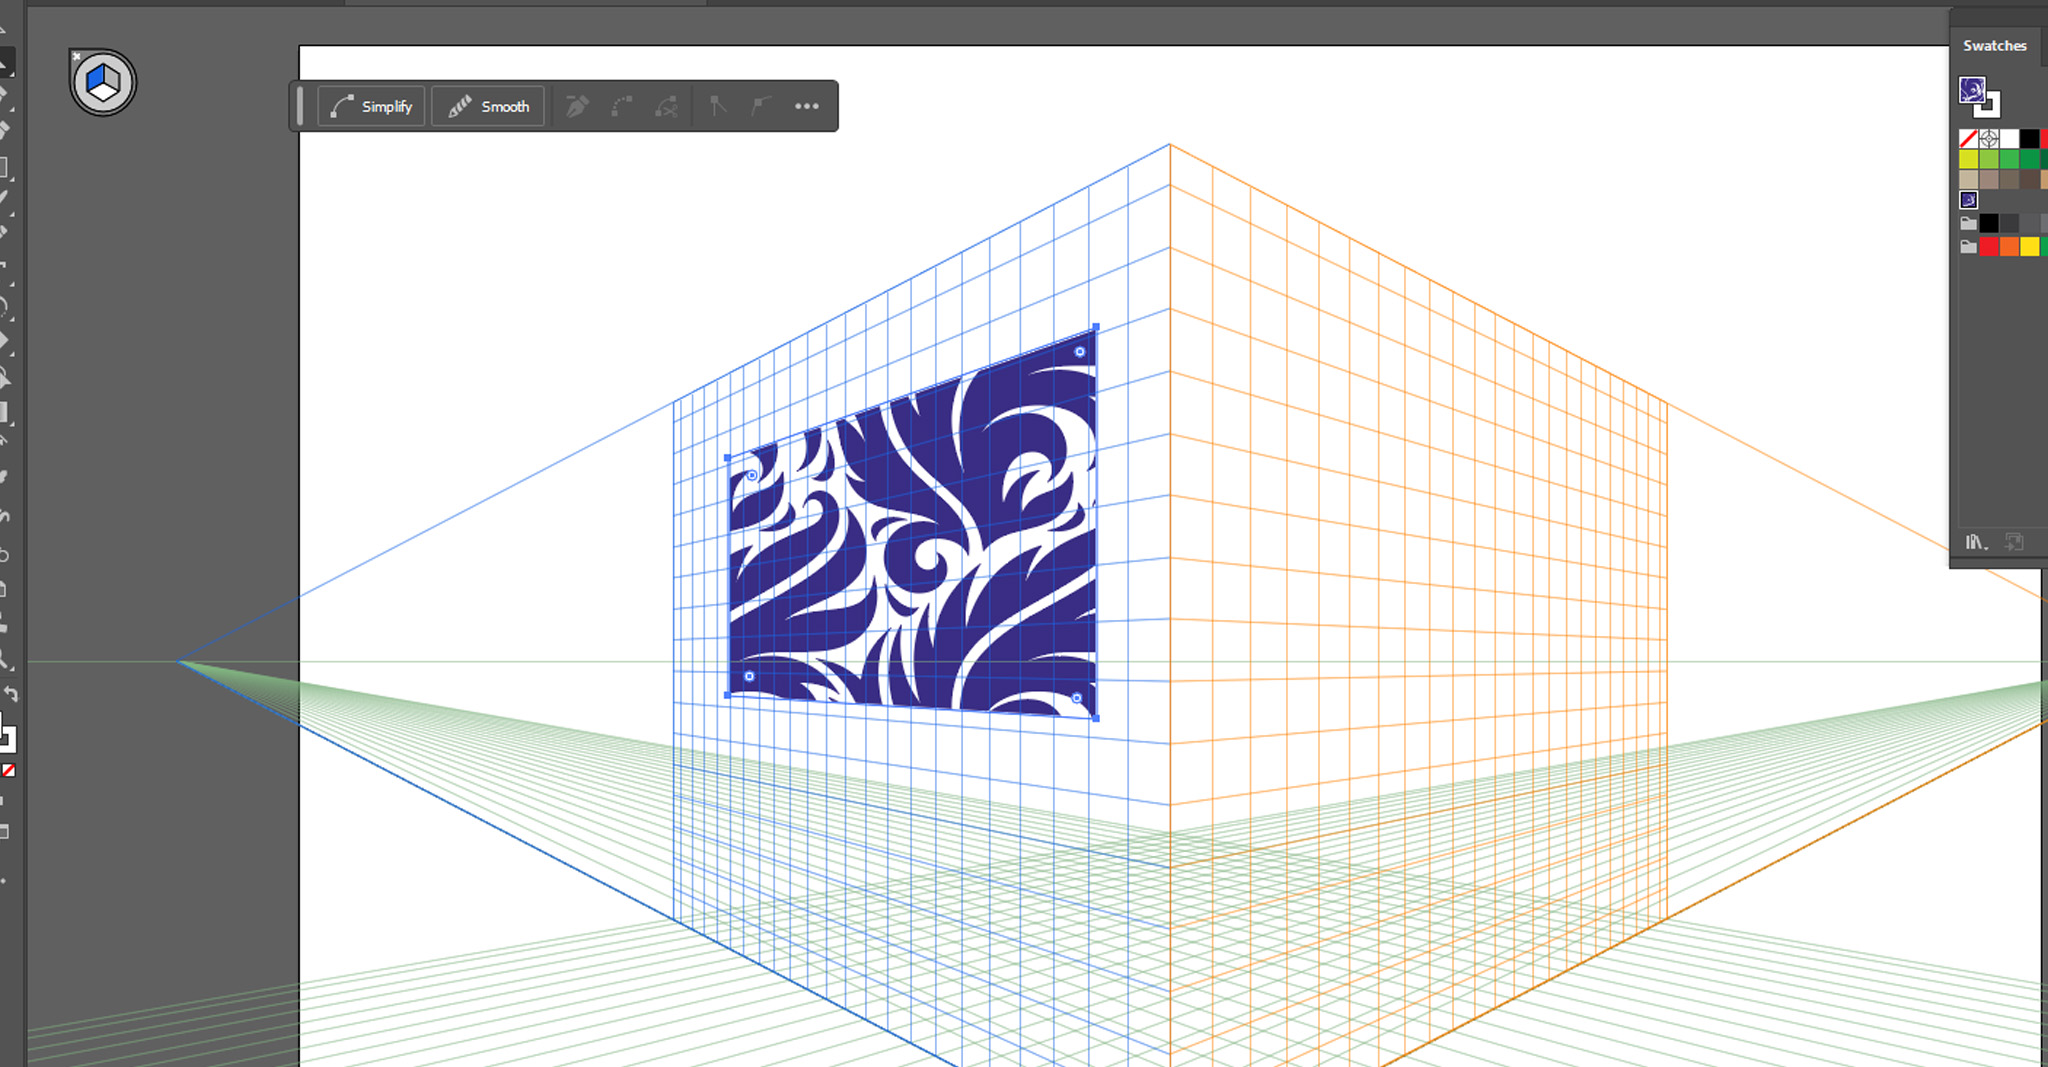The width and height of the screenshot is (2048, 1067).
Task: Click the top-right corner widget of the pattern shape
Action: (x=1079, y=351)
